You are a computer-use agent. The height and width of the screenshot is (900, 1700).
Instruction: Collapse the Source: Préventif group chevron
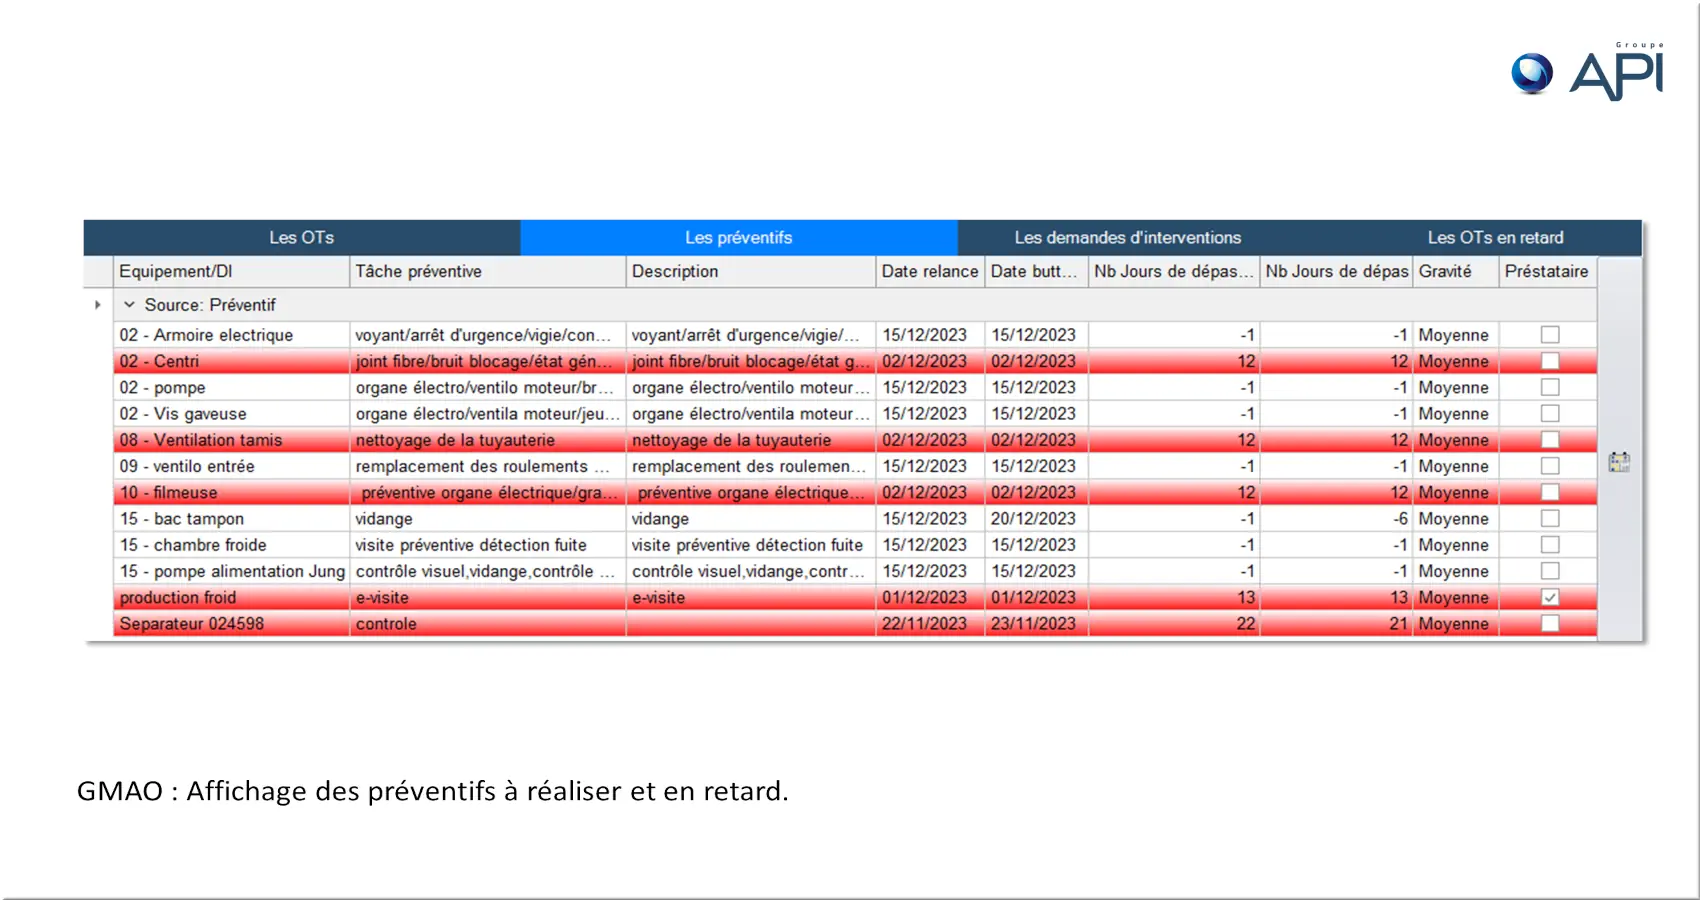tap(129, 305)
